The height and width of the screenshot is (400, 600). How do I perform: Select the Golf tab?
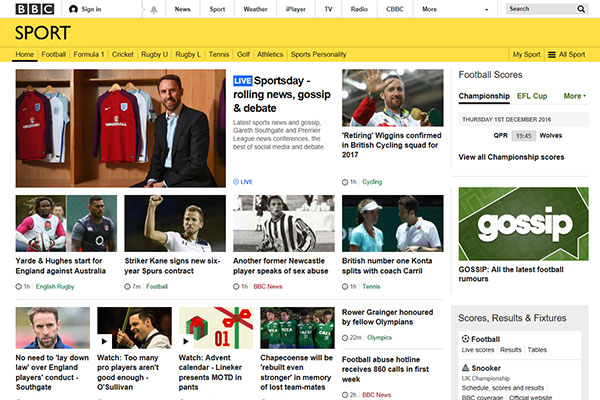coord(243,54)
